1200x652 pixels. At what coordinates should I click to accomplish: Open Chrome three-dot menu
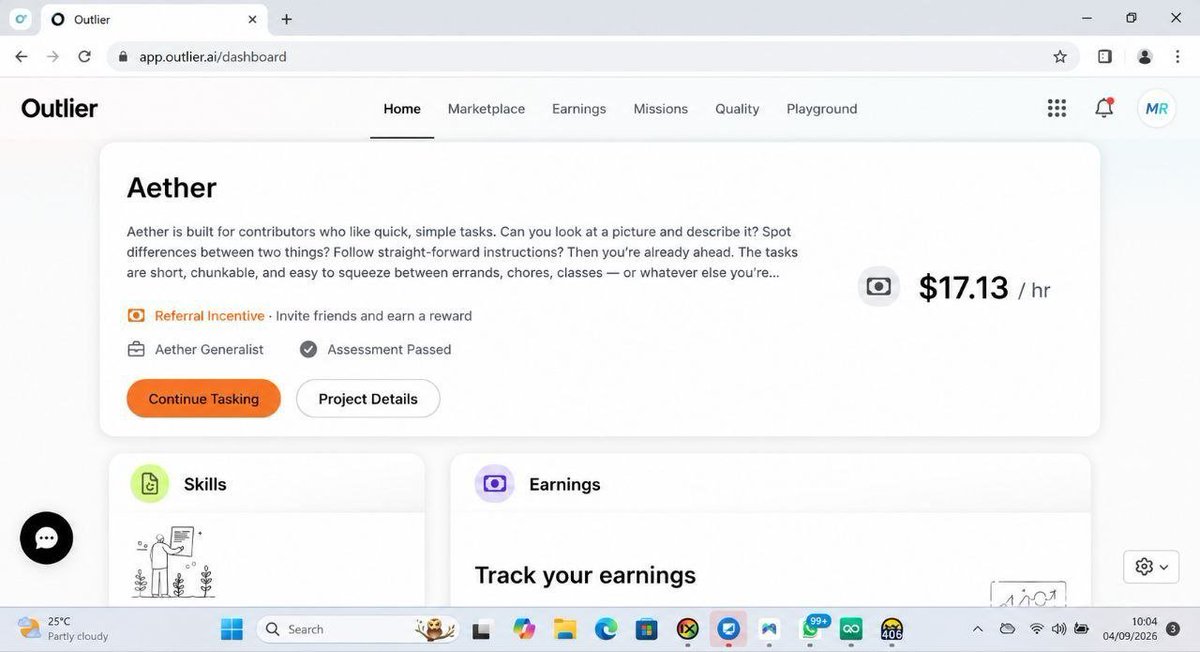pyautogui.click(x=1178, y=57)
